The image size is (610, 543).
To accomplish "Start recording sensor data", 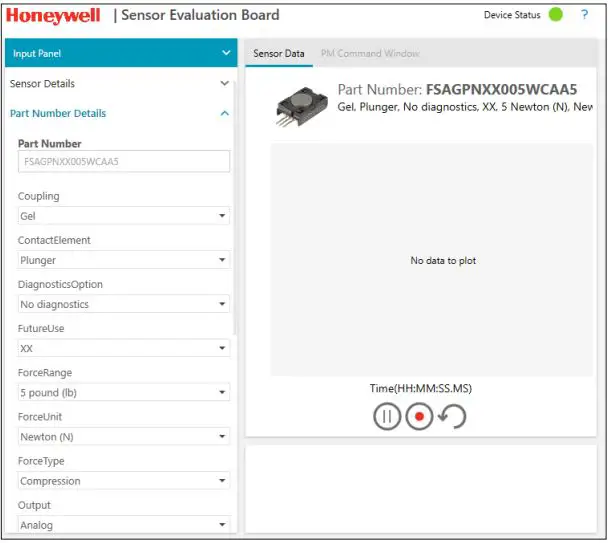I will 419,416.
